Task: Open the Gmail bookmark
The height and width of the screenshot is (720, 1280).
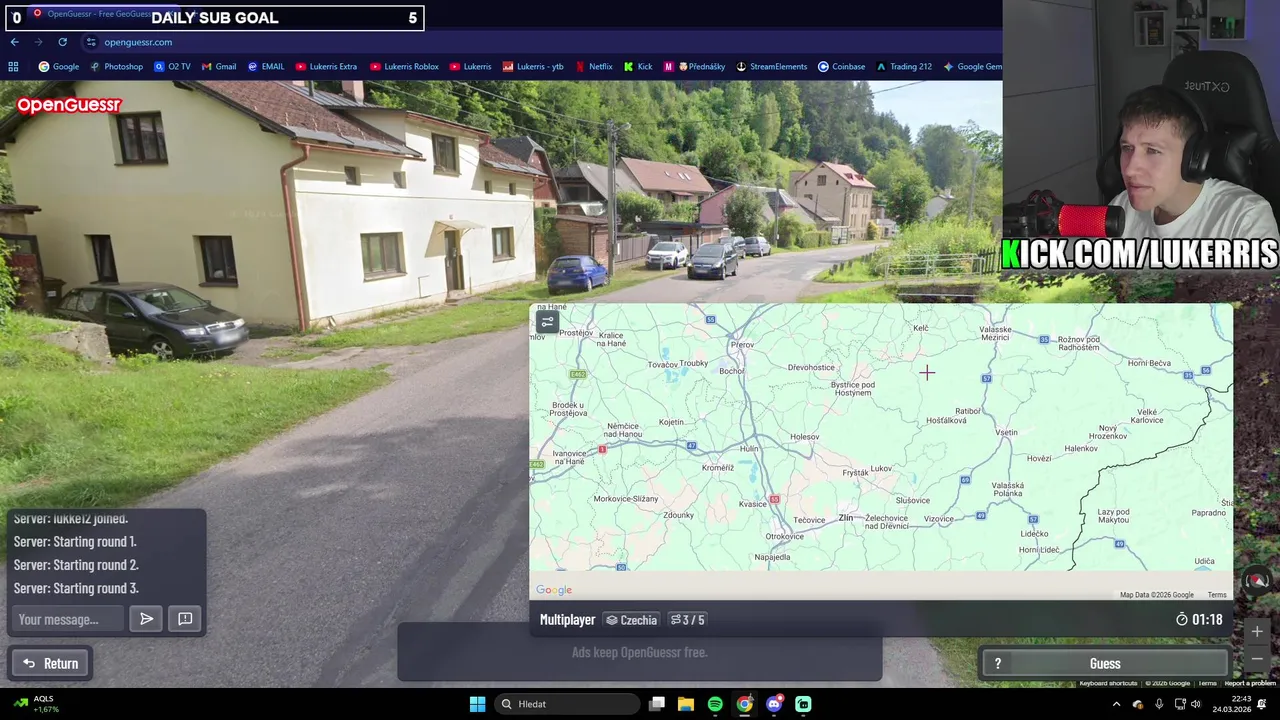Action: coord(219,67)
